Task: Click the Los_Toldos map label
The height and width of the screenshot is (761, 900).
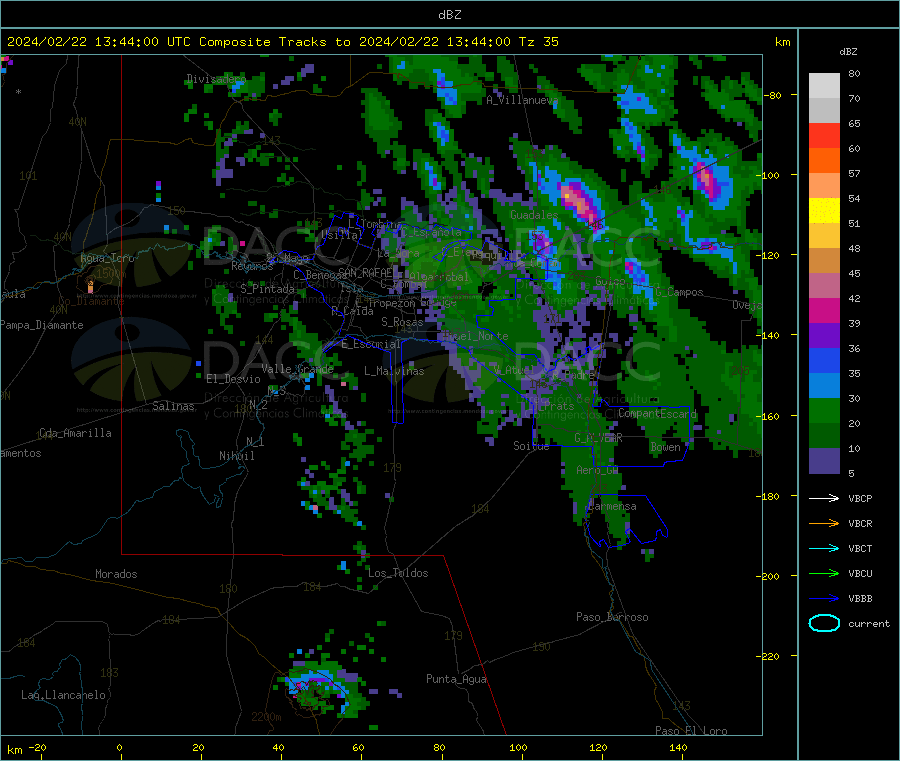Action: pyautogui.click(x=398, y=573)
